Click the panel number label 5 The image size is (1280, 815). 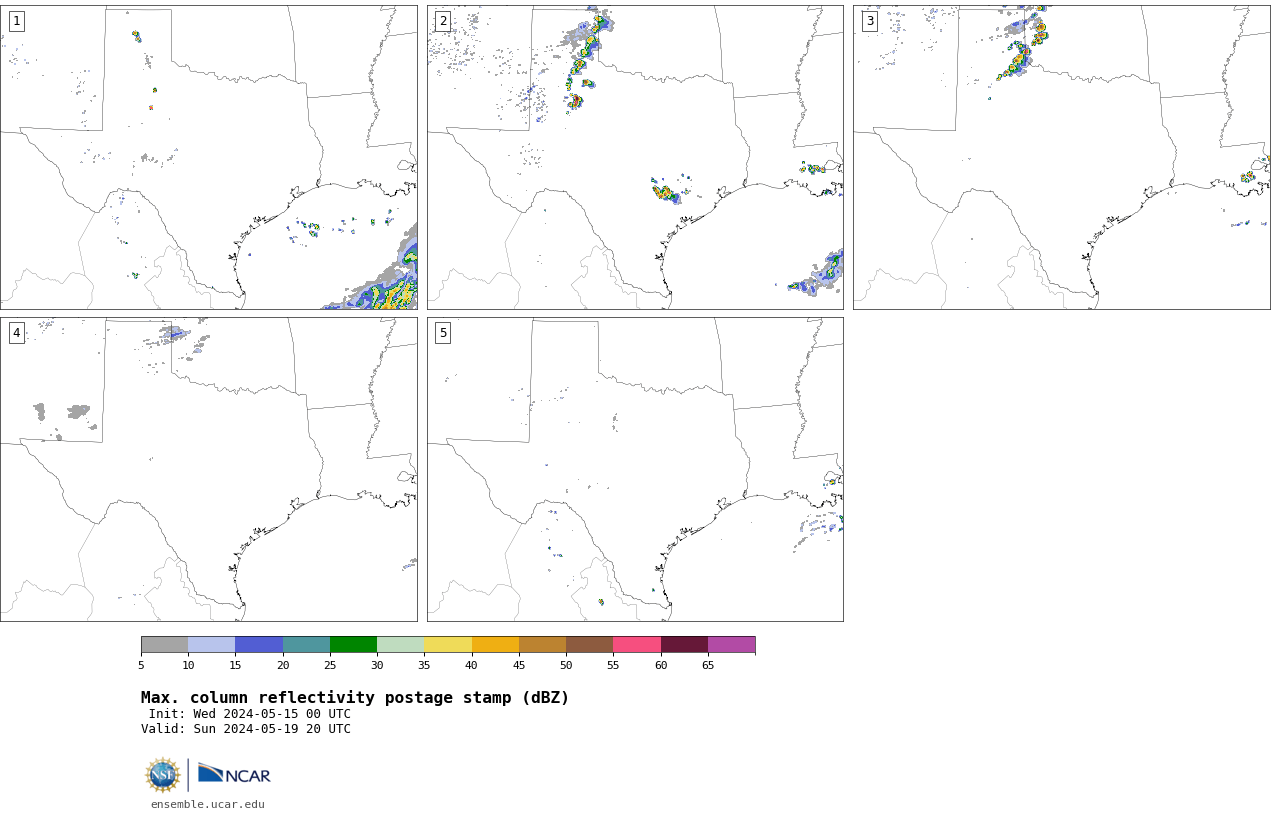[x=443, y=333]
